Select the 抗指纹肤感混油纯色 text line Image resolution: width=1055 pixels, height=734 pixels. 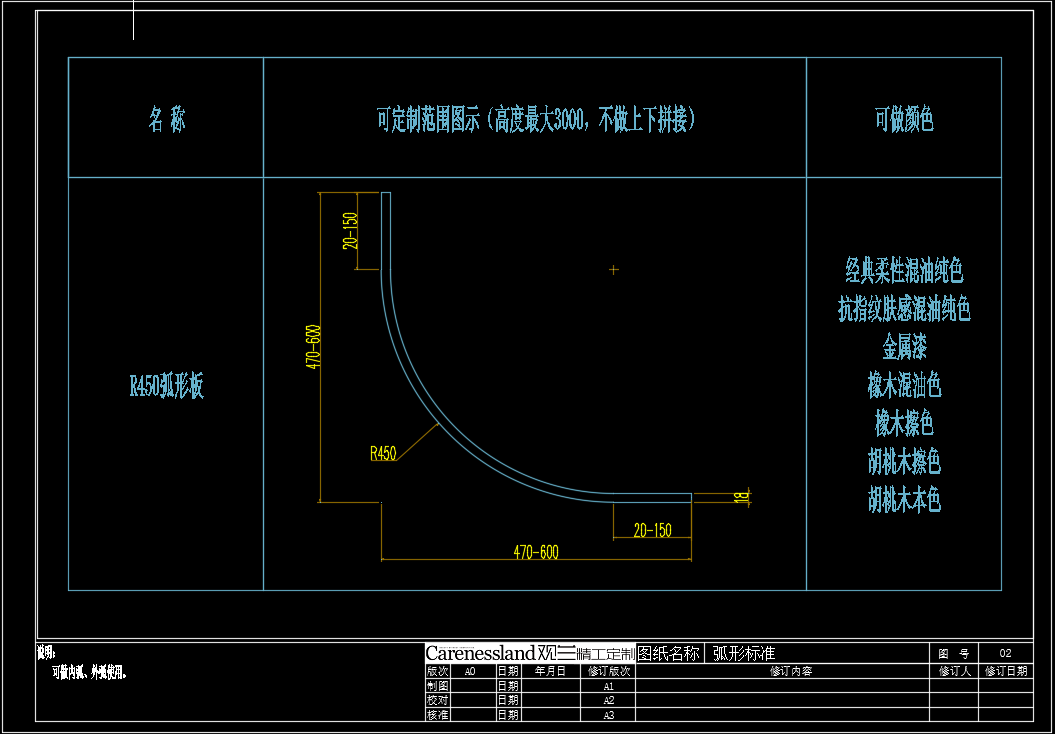click(x=904, y=309)
